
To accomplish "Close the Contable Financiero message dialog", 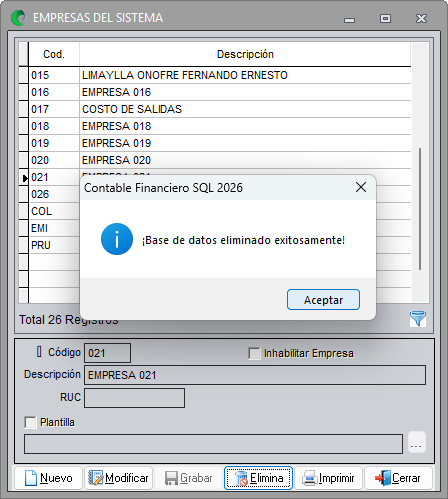I will pyautogui.click(x=361, y=187).
